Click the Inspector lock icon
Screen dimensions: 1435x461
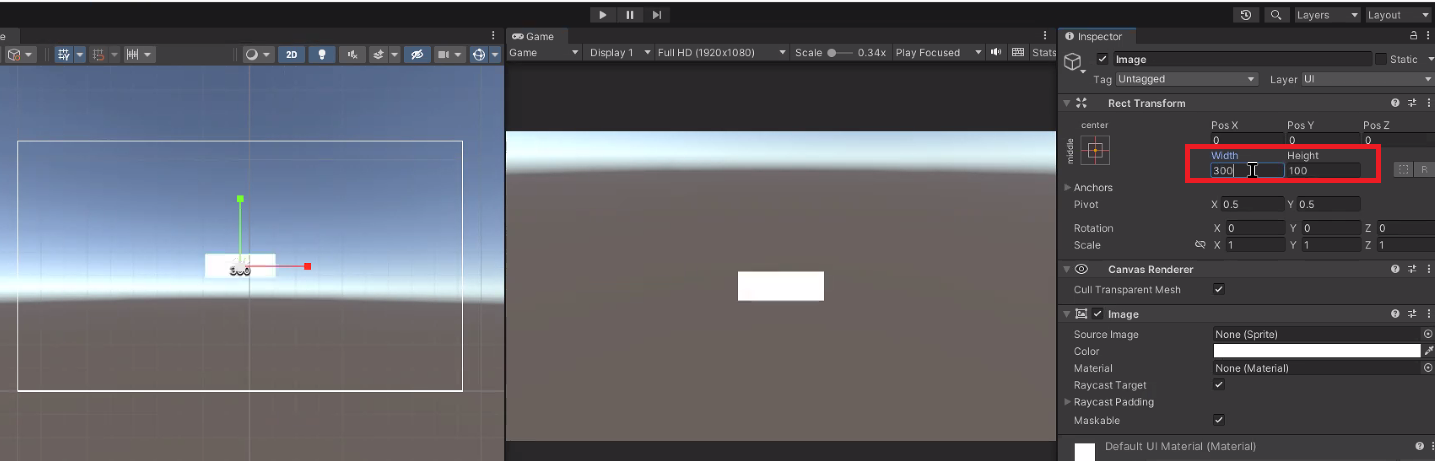tap(1411, 36)
